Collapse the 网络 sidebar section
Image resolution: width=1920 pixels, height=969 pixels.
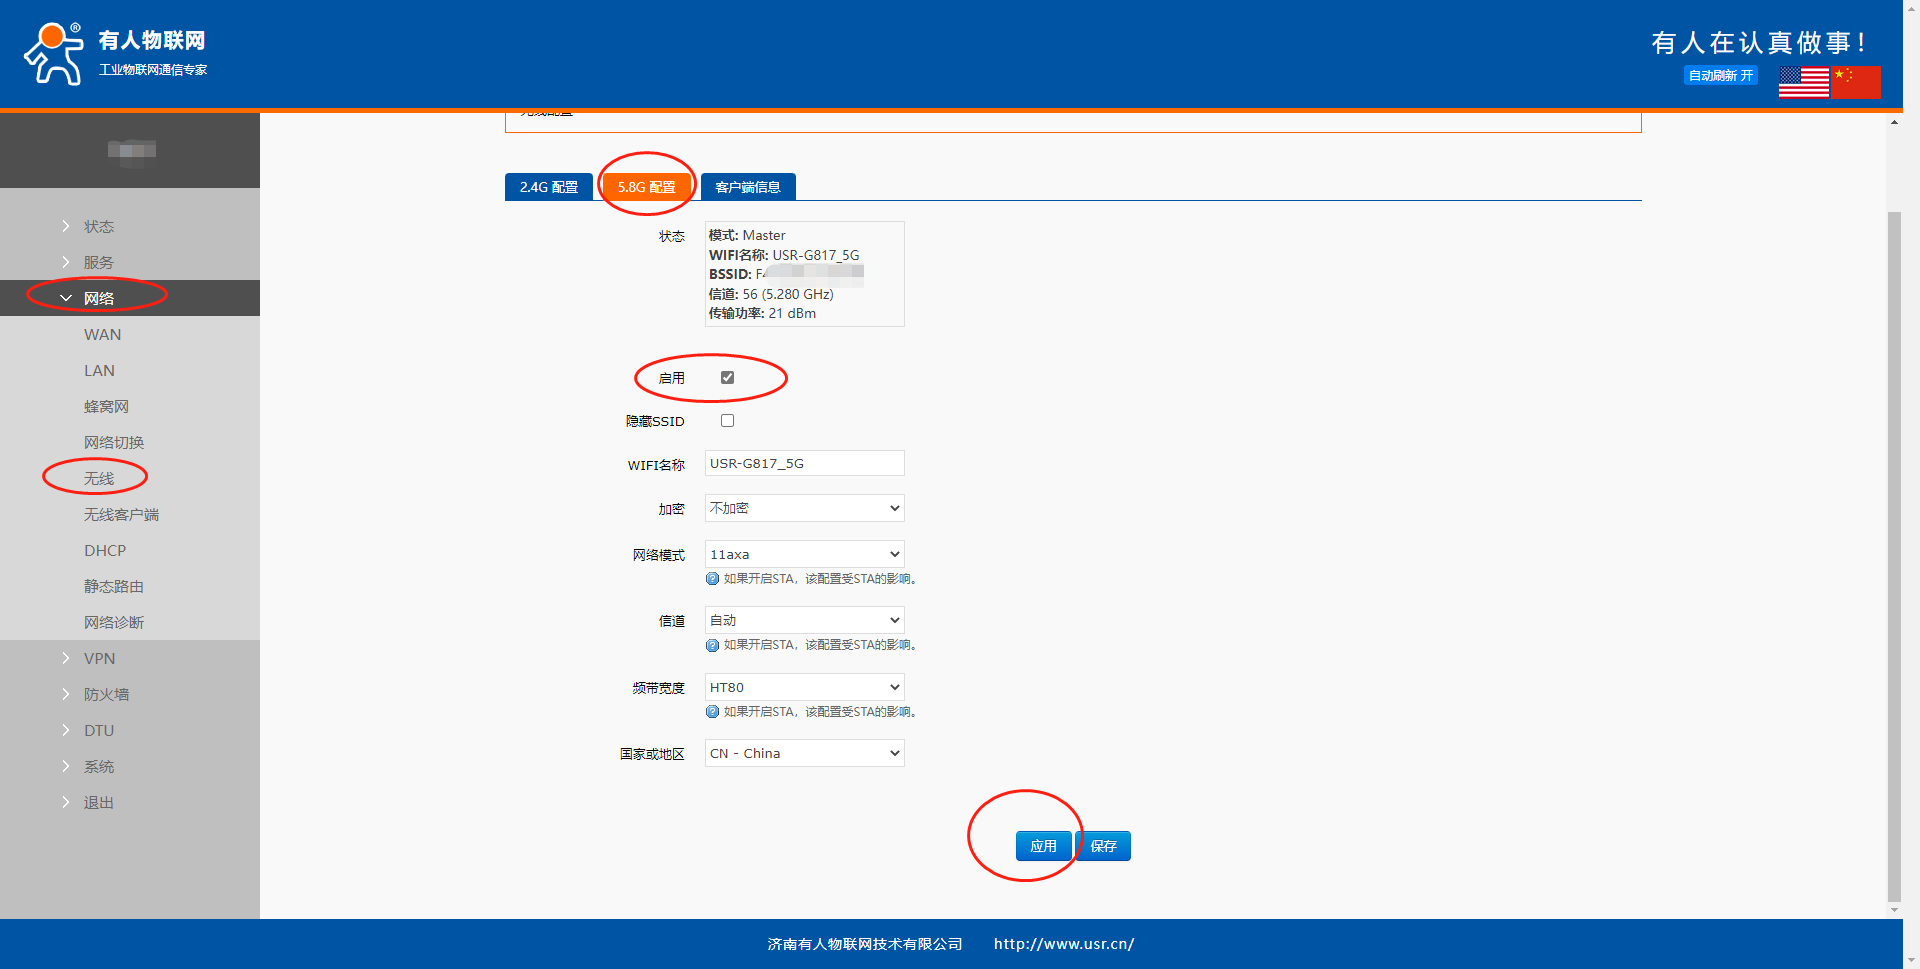click(98, 298)
